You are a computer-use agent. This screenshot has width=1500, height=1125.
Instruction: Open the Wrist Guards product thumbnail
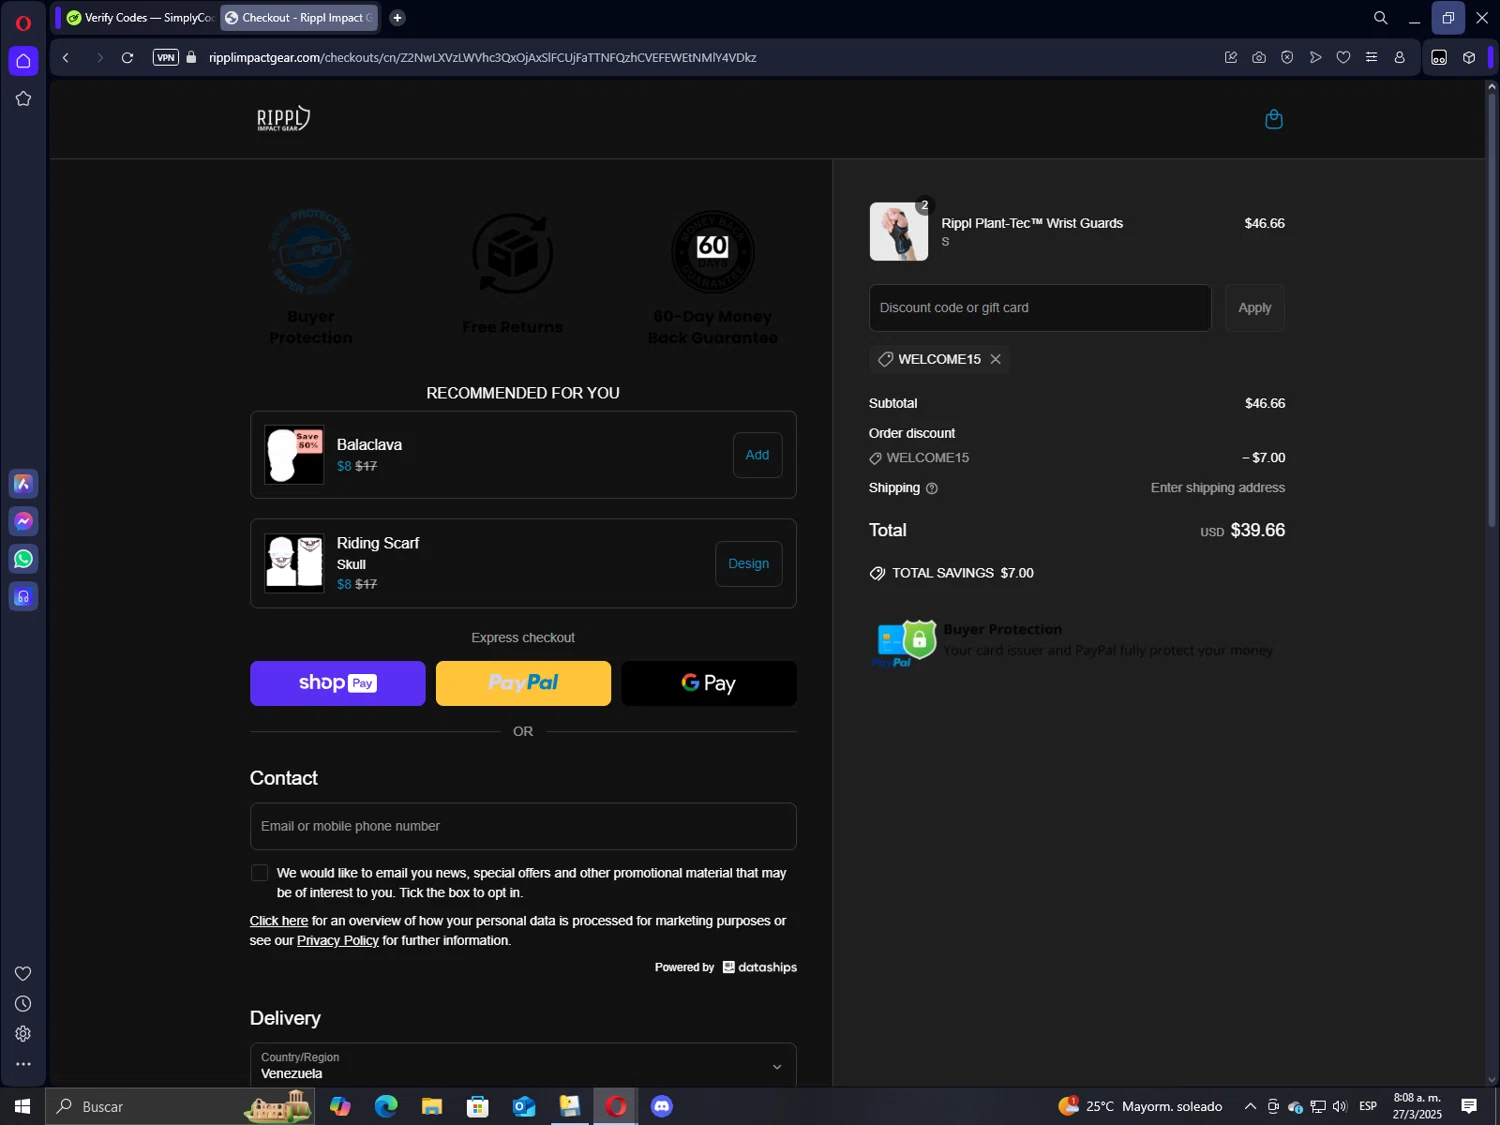[x=898, y=232]
